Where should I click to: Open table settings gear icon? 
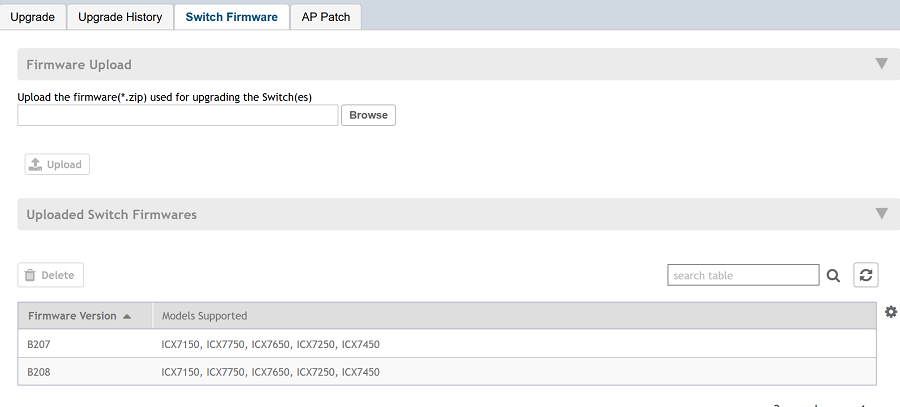click(891, 312)
